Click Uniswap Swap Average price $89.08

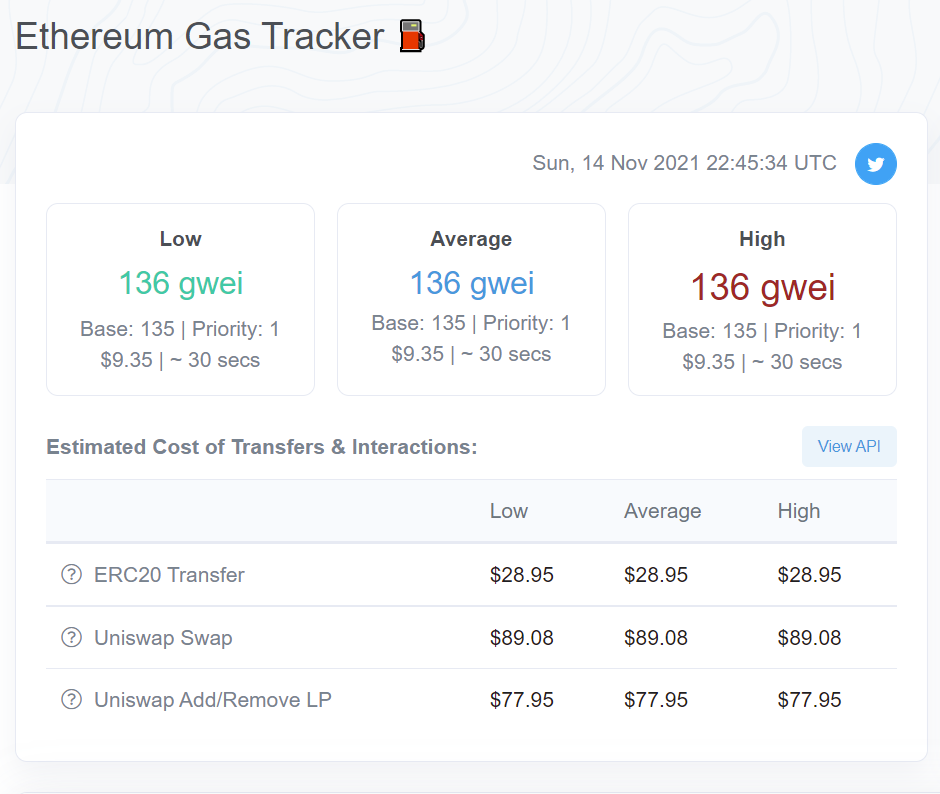click(656, 637)
